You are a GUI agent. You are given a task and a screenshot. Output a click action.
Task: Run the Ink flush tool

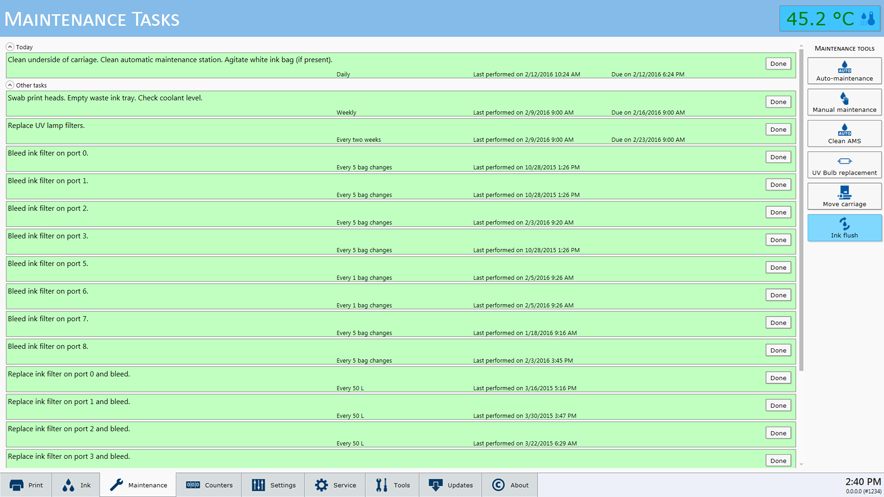[844, 228]
